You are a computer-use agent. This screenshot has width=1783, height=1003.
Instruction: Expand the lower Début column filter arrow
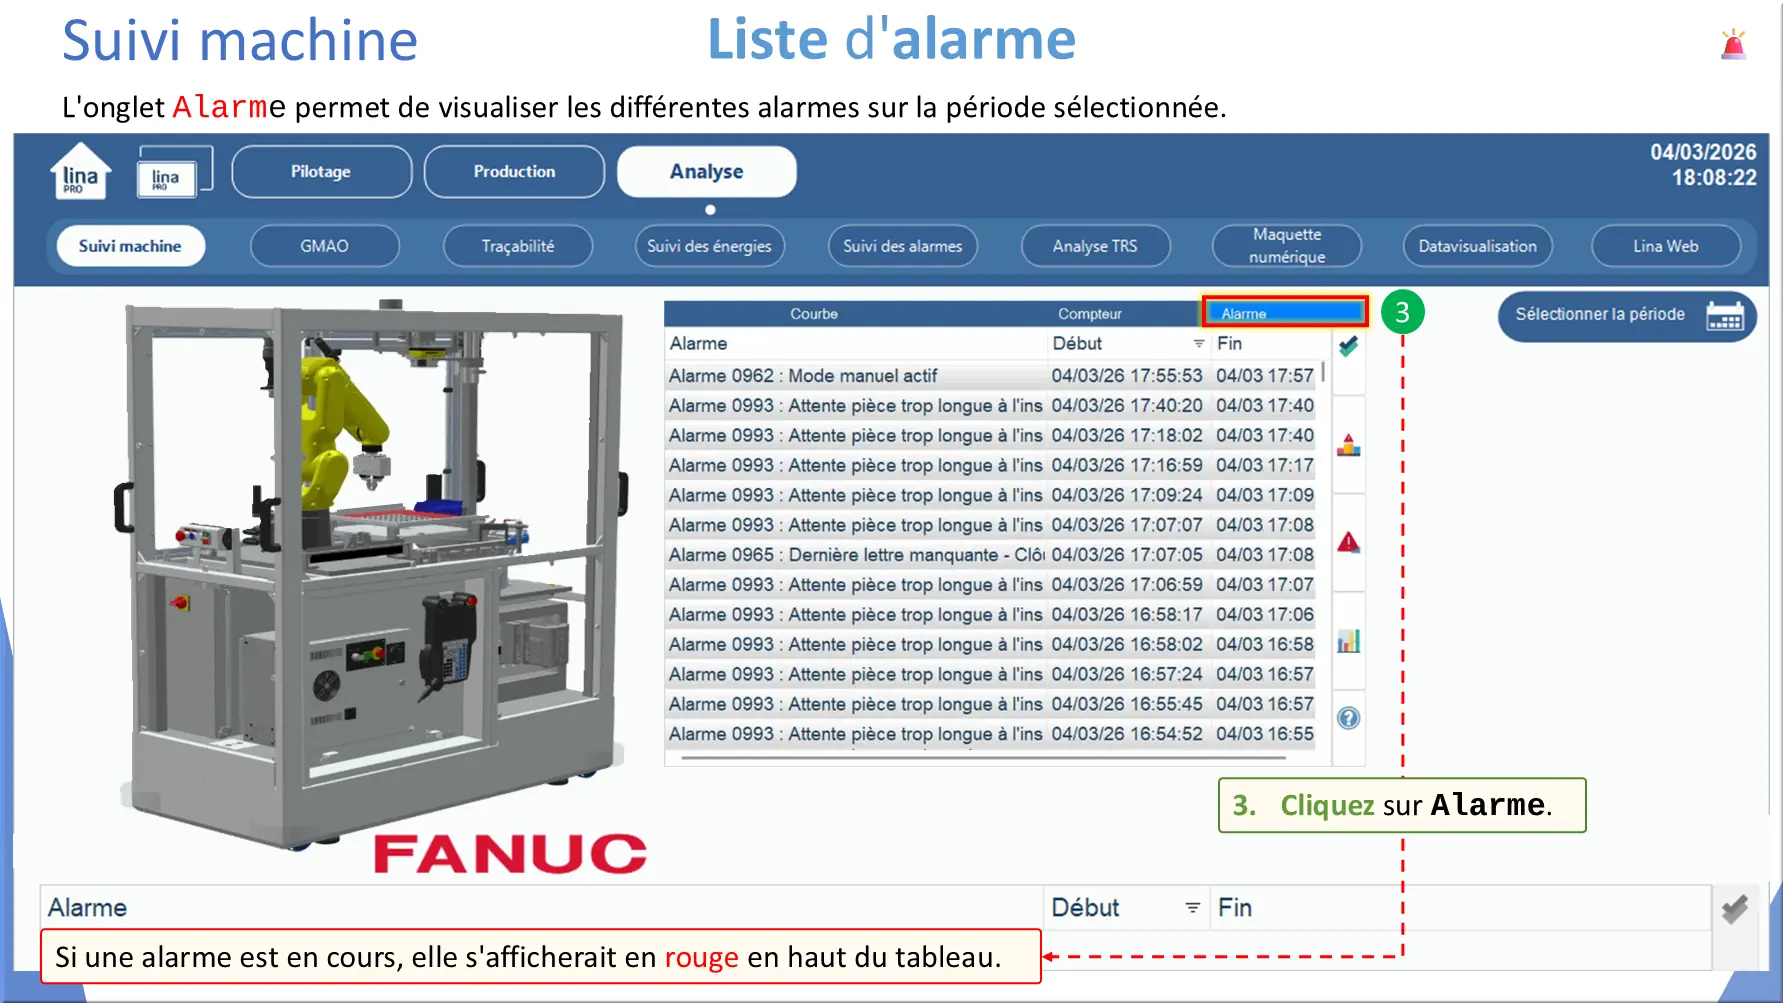1192,908
